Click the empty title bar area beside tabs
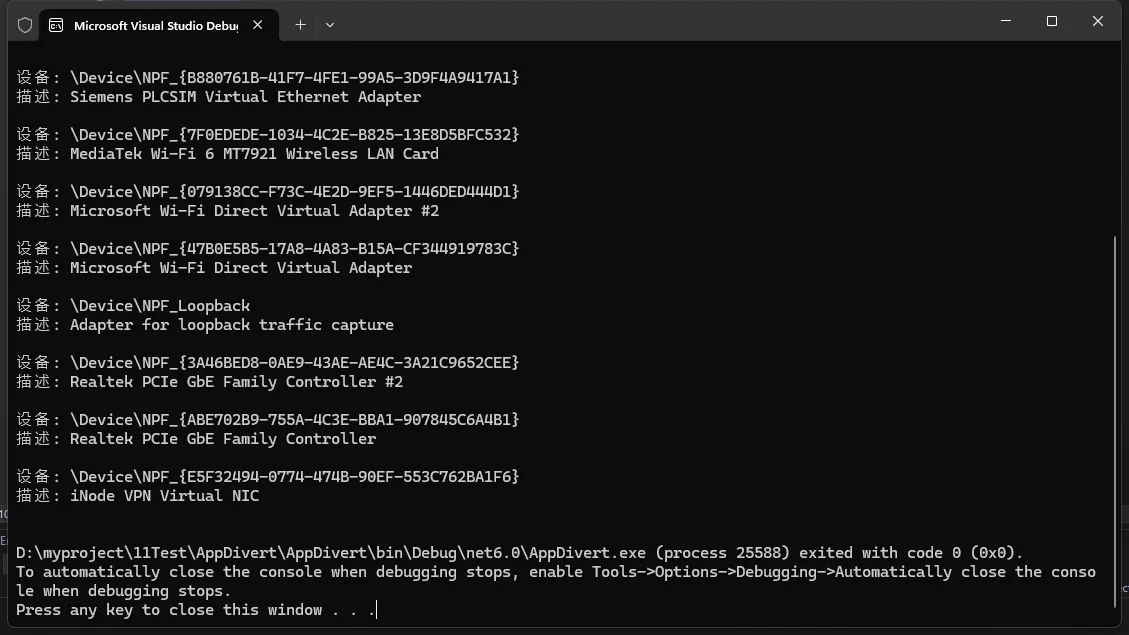Image resolution: width=1129 pixels, height=635 pixels. point(650,22)
